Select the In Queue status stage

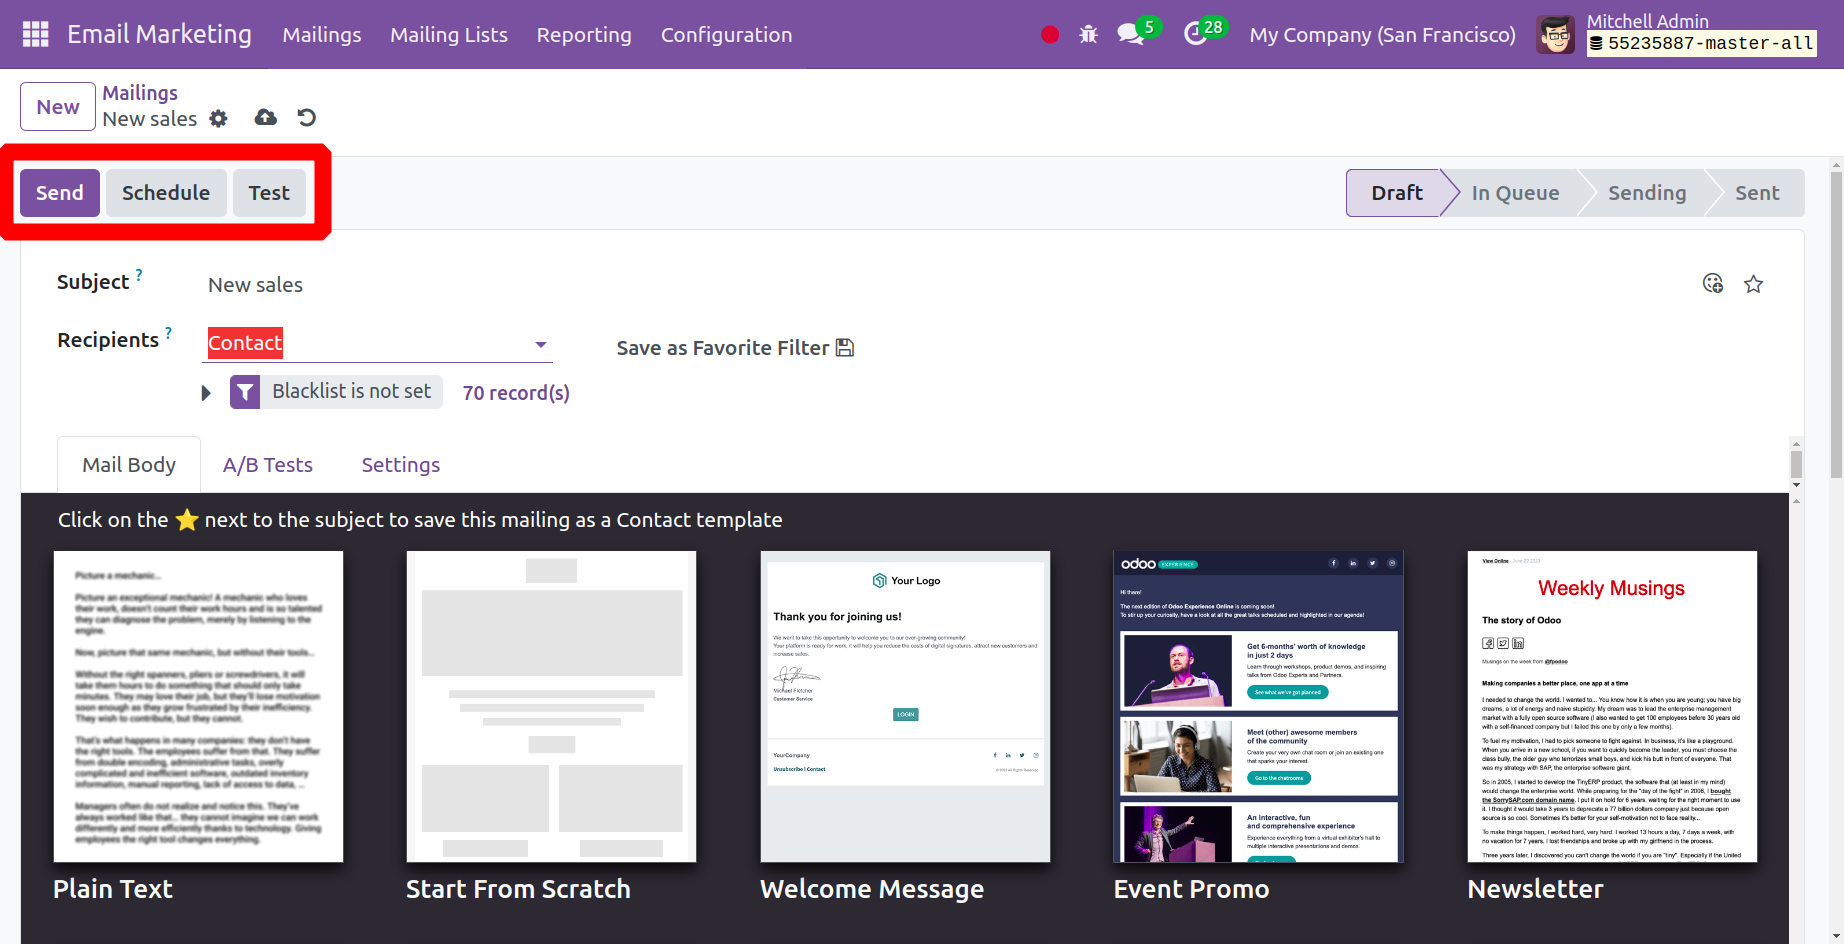[x=1514, y=193]
